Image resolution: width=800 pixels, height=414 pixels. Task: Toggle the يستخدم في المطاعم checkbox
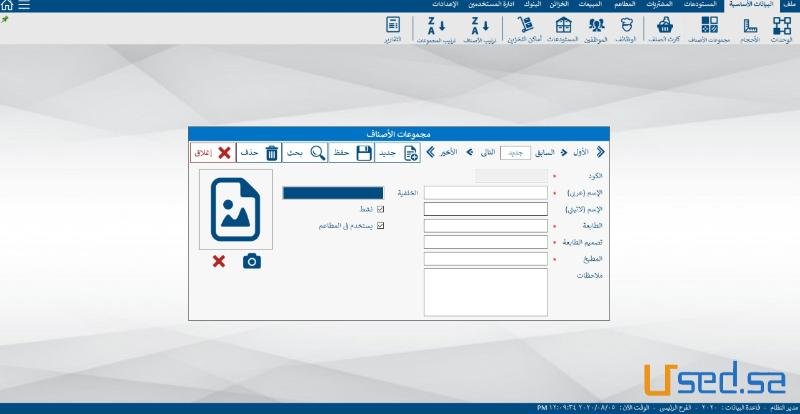380,225
